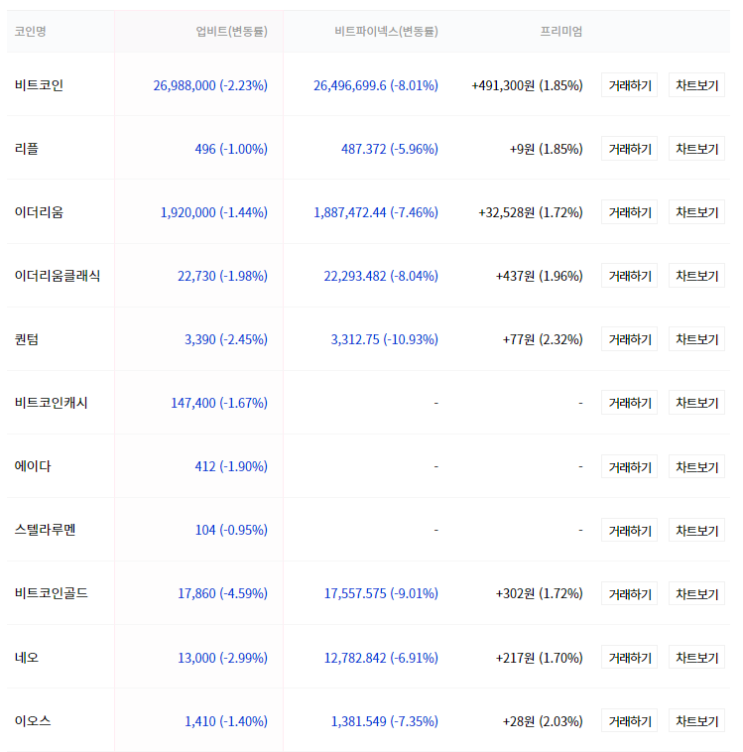Trade 퀀텀 with 거래하기 button
Image resolution: width=743 pixels, height=752 pixels.
pyautogui.click(x=629, y=339)
